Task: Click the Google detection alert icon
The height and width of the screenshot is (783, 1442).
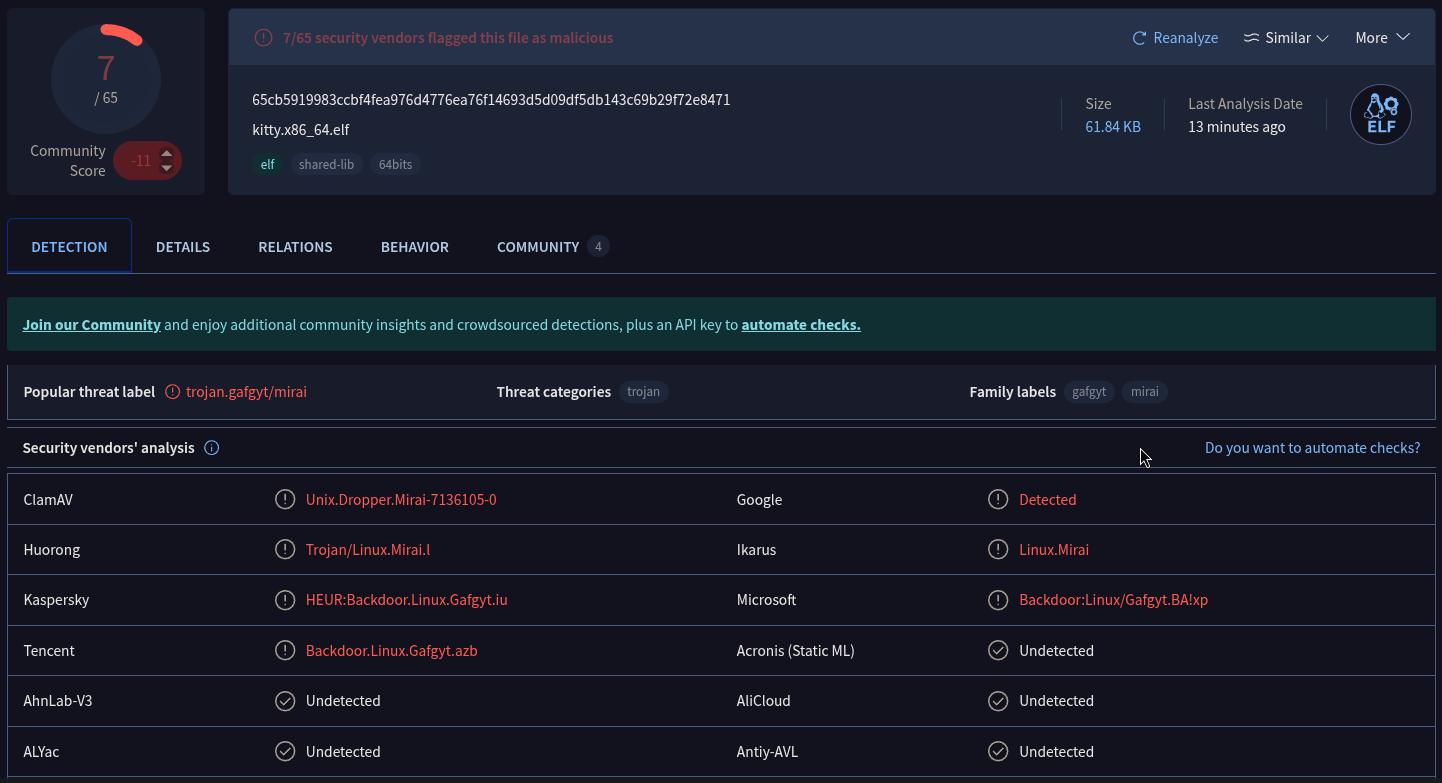Action: pos(998,499)
